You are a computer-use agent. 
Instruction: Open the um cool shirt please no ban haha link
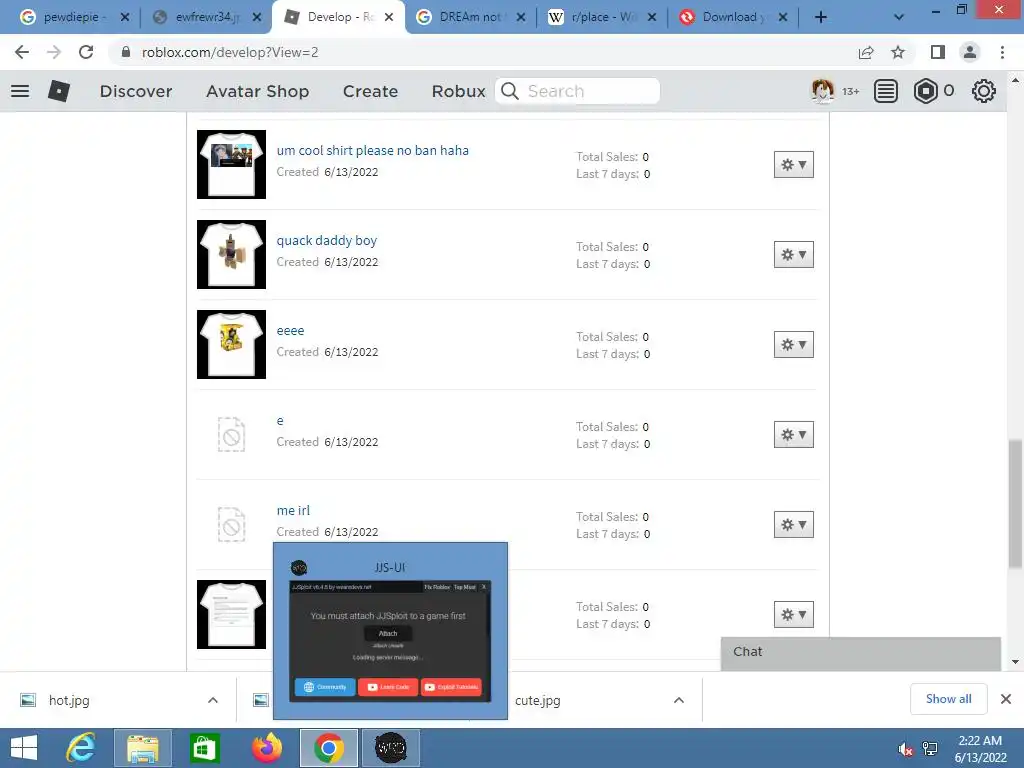click(372, 150)
